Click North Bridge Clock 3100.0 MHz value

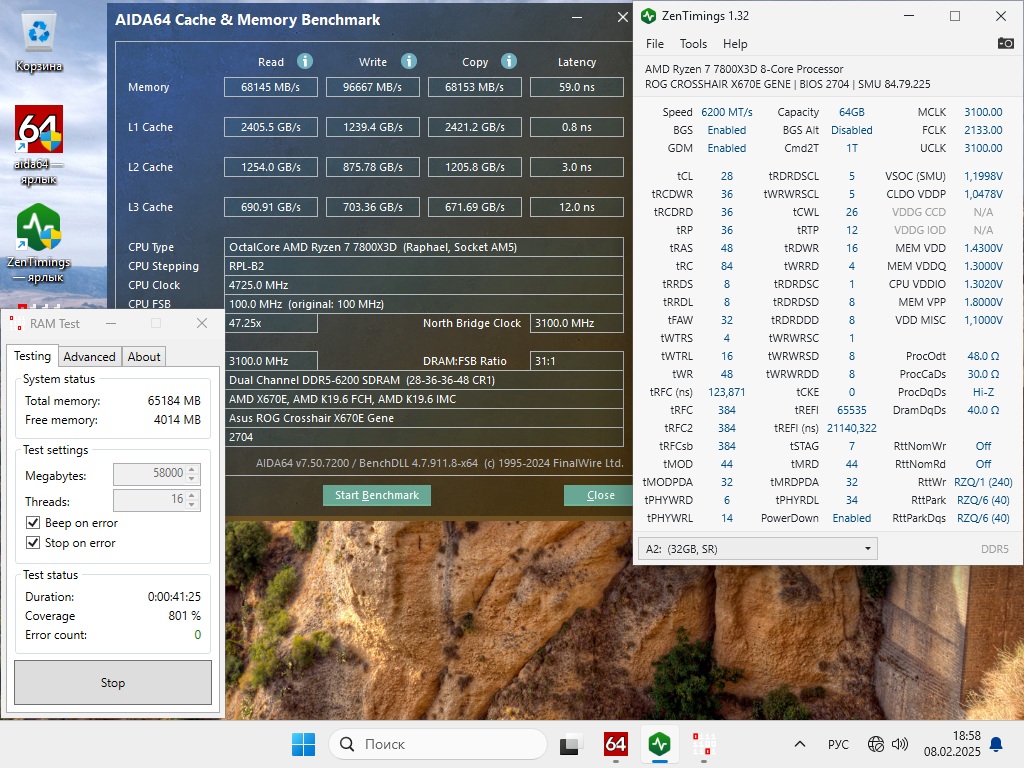577,323
